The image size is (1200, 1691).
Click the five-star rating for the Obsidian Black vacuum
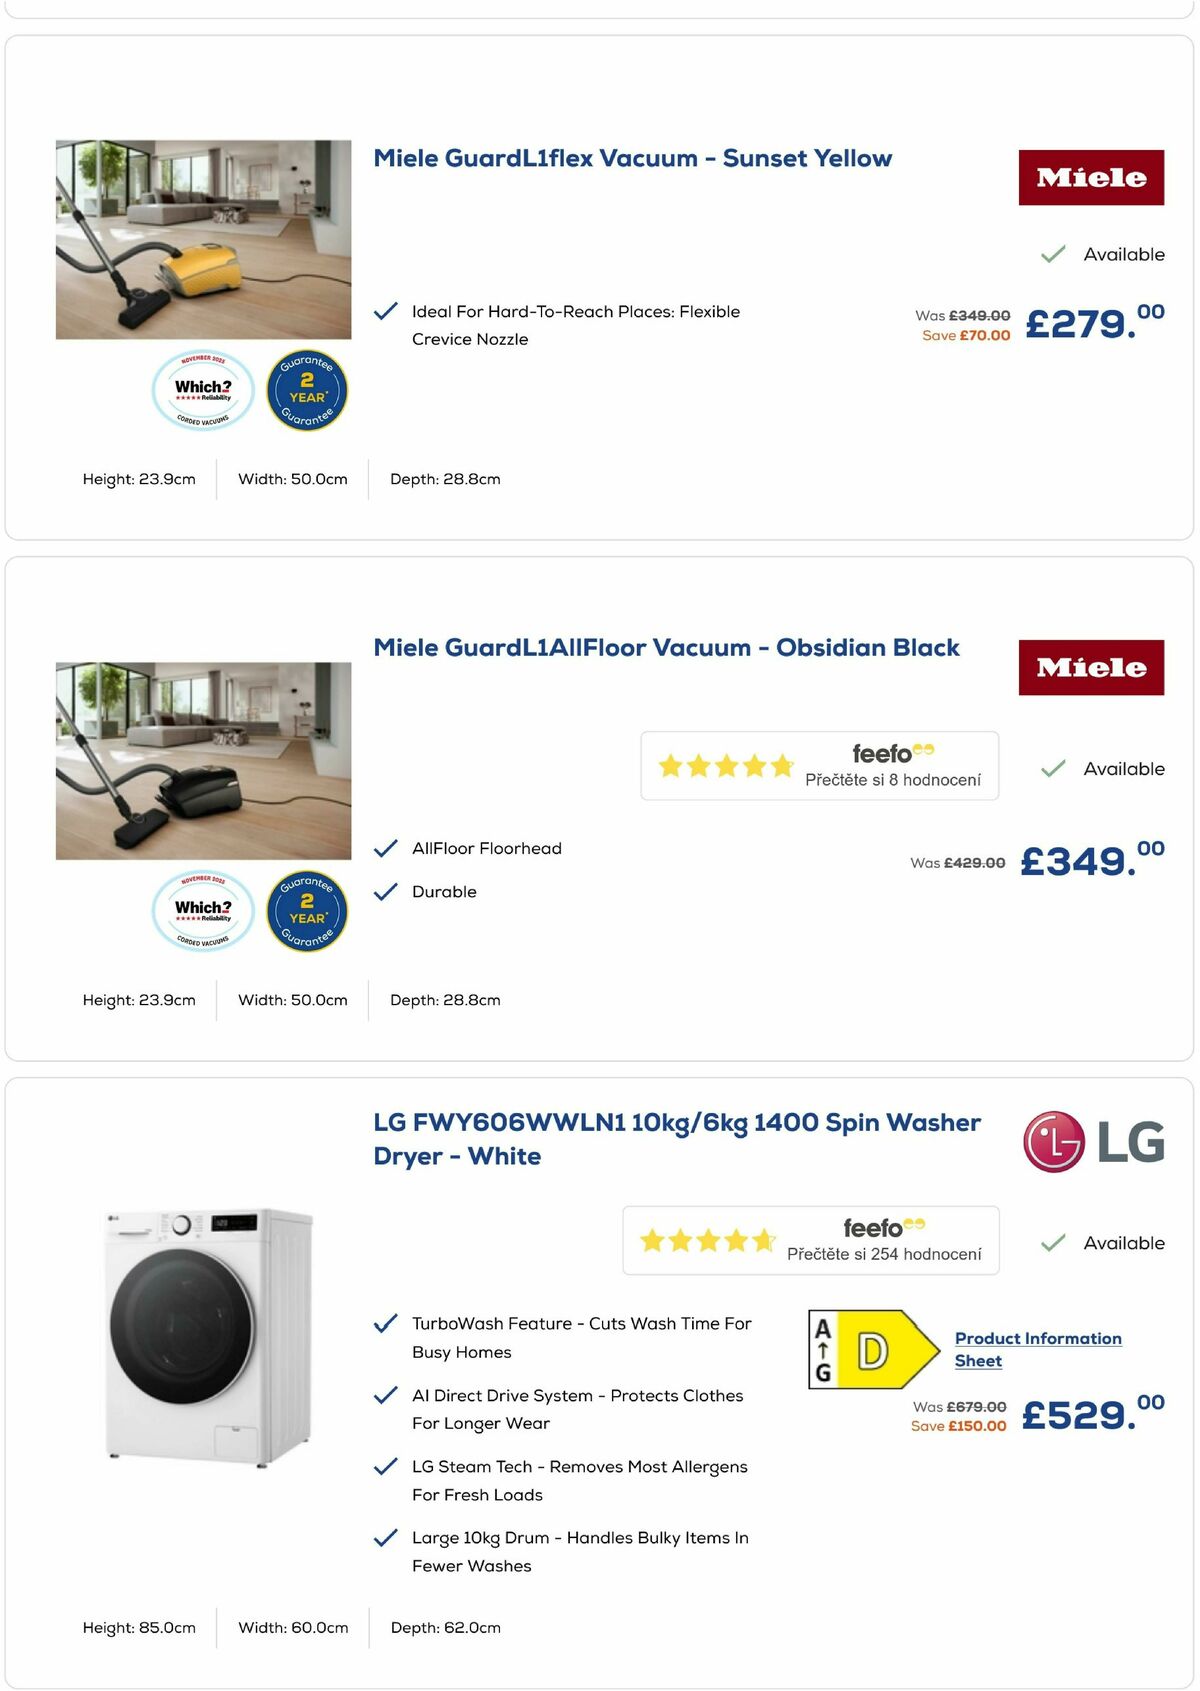tap(726, 765)
